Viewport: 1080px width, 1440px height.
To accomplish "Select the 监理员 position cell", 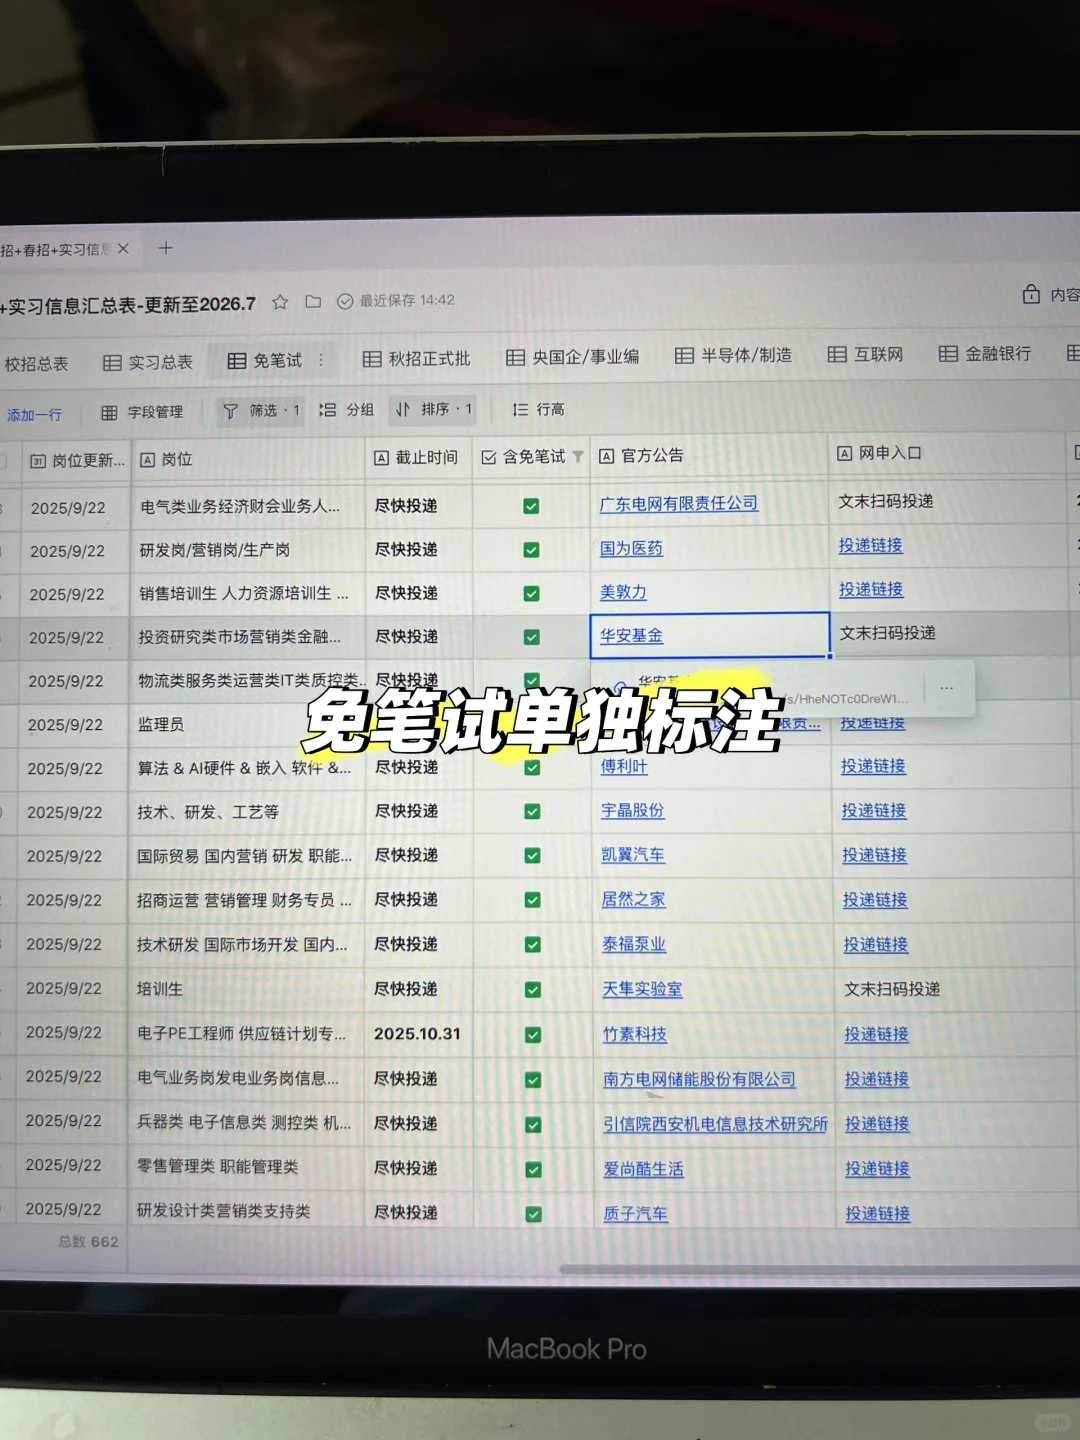I will [x=247, y=724].
